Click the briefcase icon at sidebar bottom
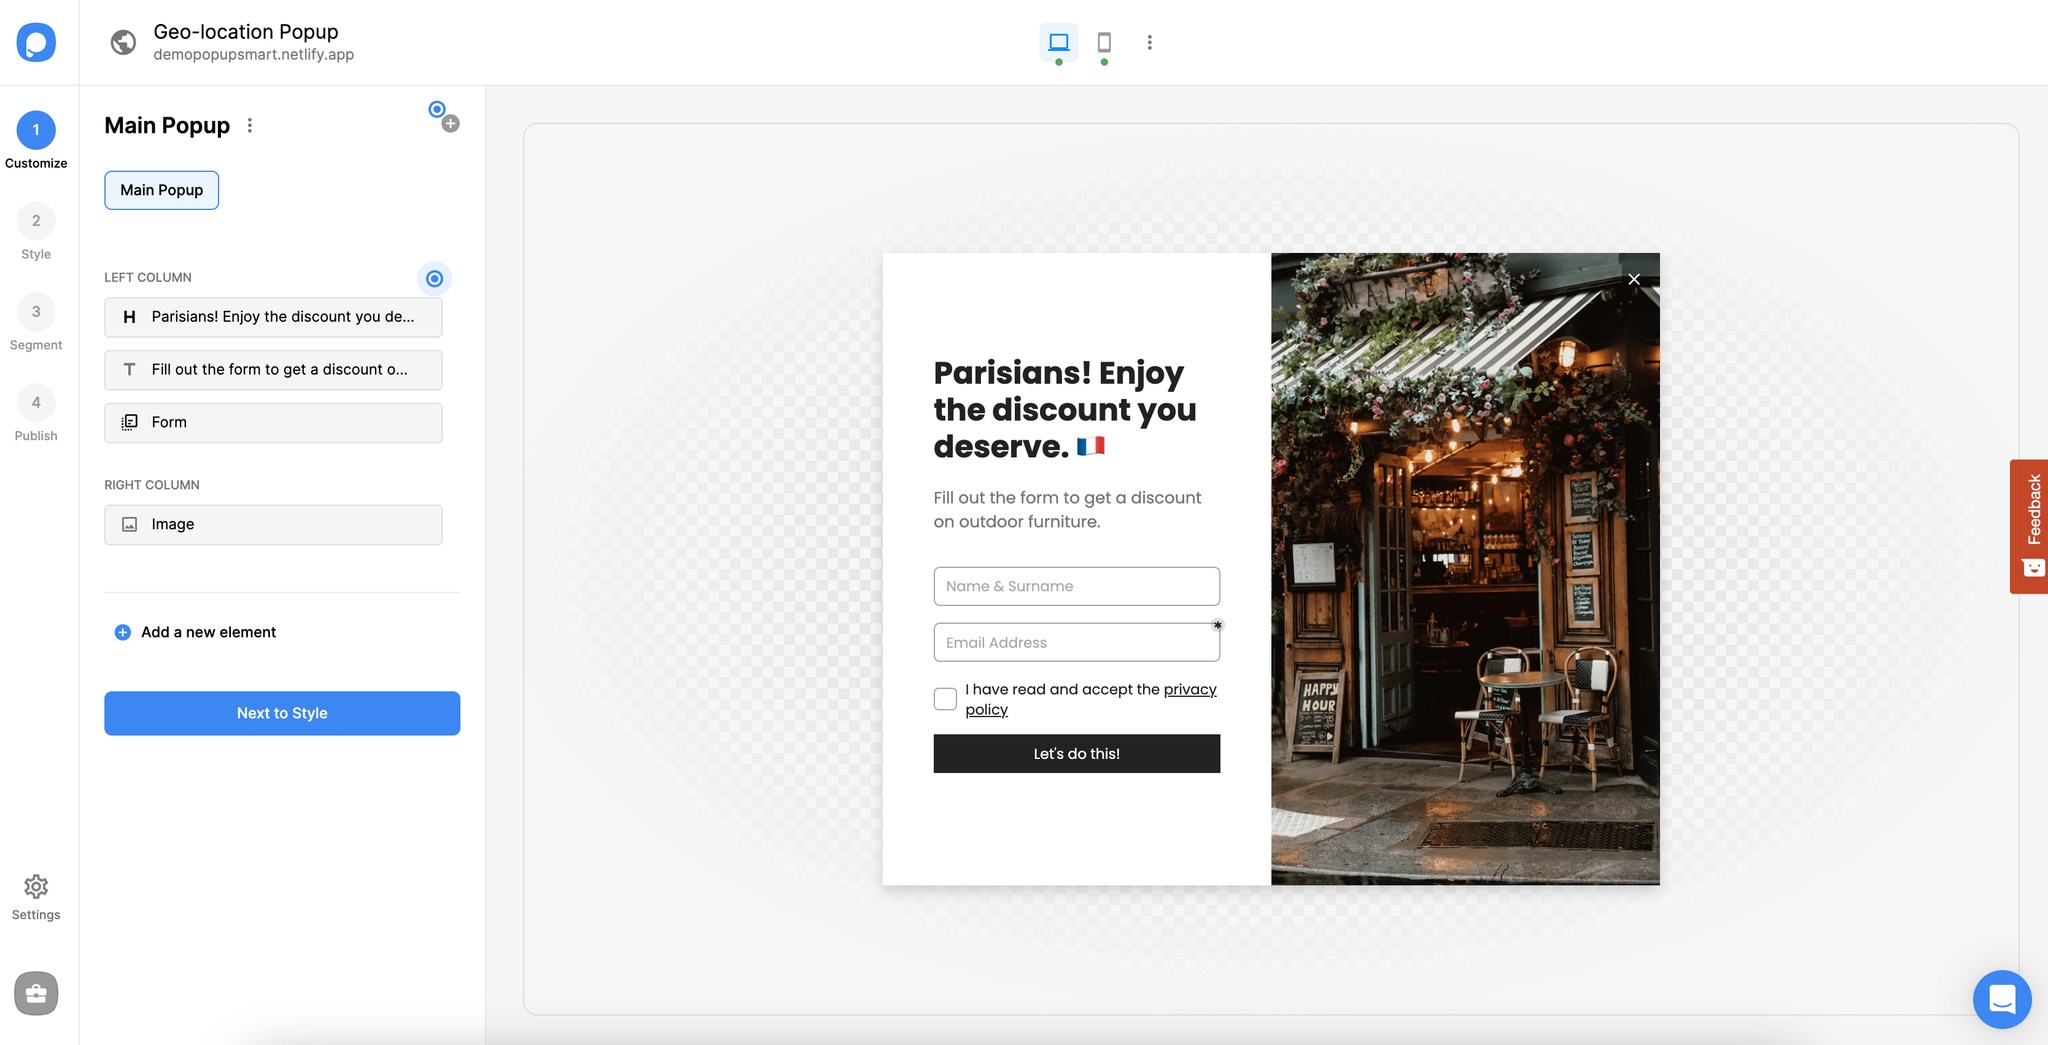 pyautogui.click(x=36, y=993)
